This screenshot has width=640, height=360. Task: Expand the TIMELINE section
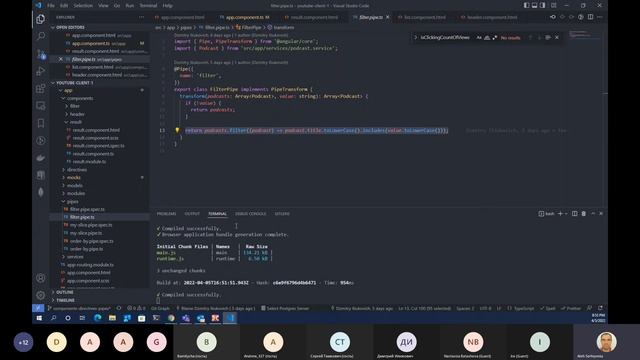point(53,300)
